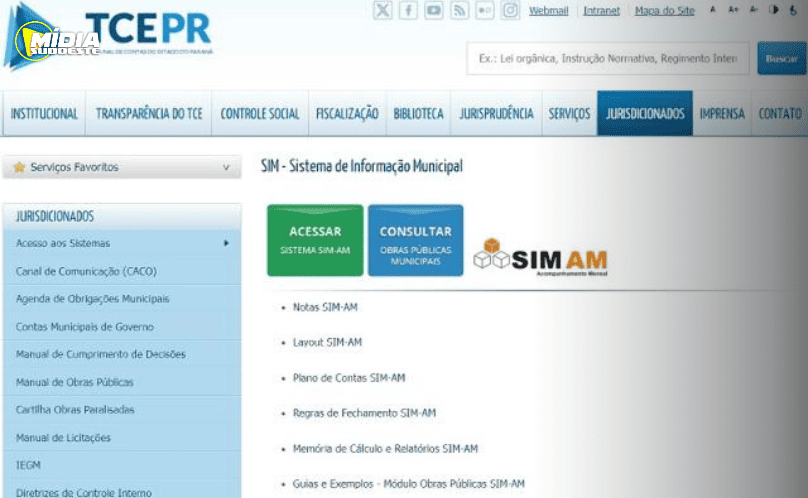This screenshot has width=808, height=498.
Task: Open the Serviços menu
Action: click(569, 113)
